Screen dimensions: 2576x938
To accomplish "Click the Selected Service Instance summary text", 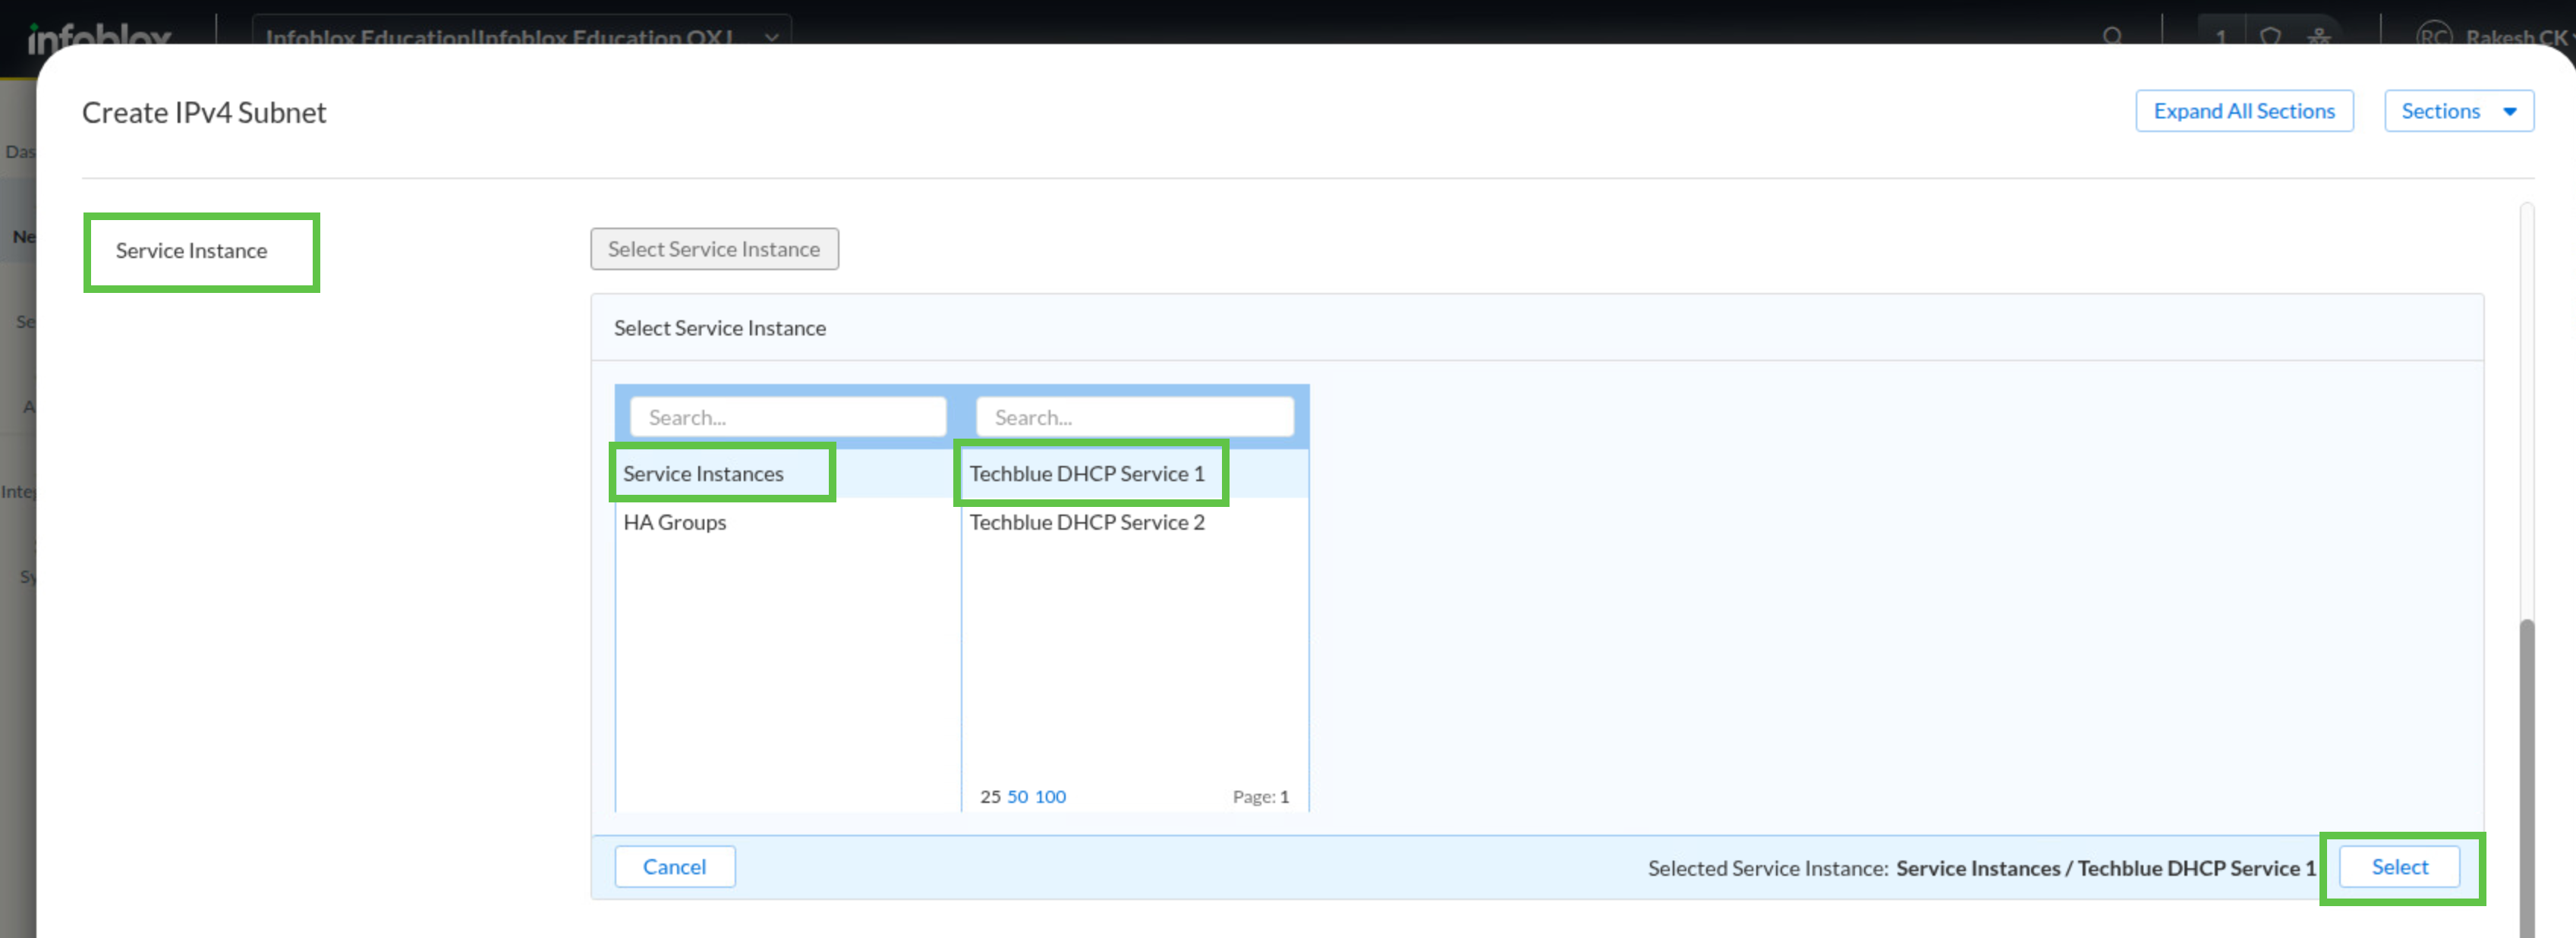I will (x=1981, y=868).
